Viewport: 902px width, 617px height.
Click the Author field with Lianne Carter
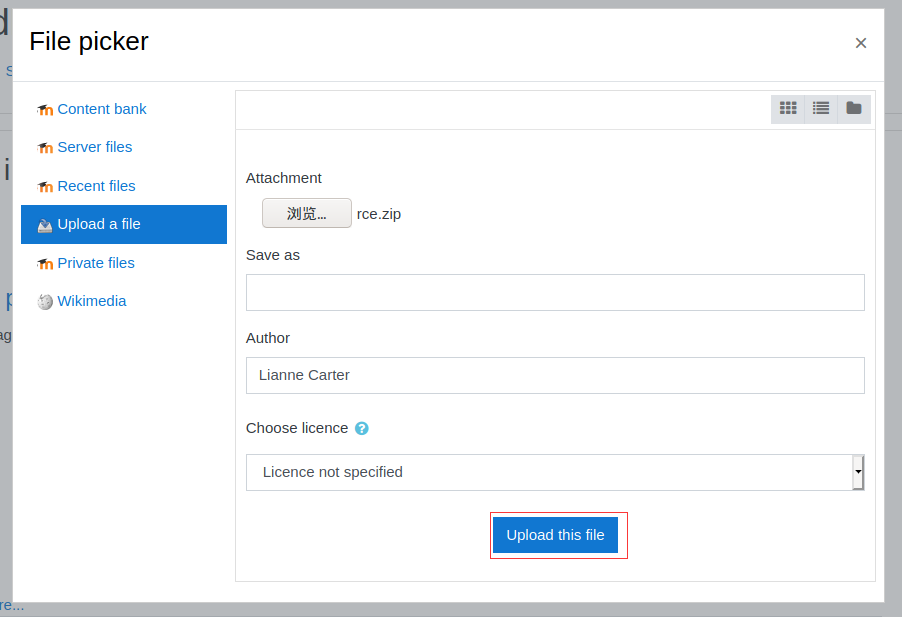[555, 375]
